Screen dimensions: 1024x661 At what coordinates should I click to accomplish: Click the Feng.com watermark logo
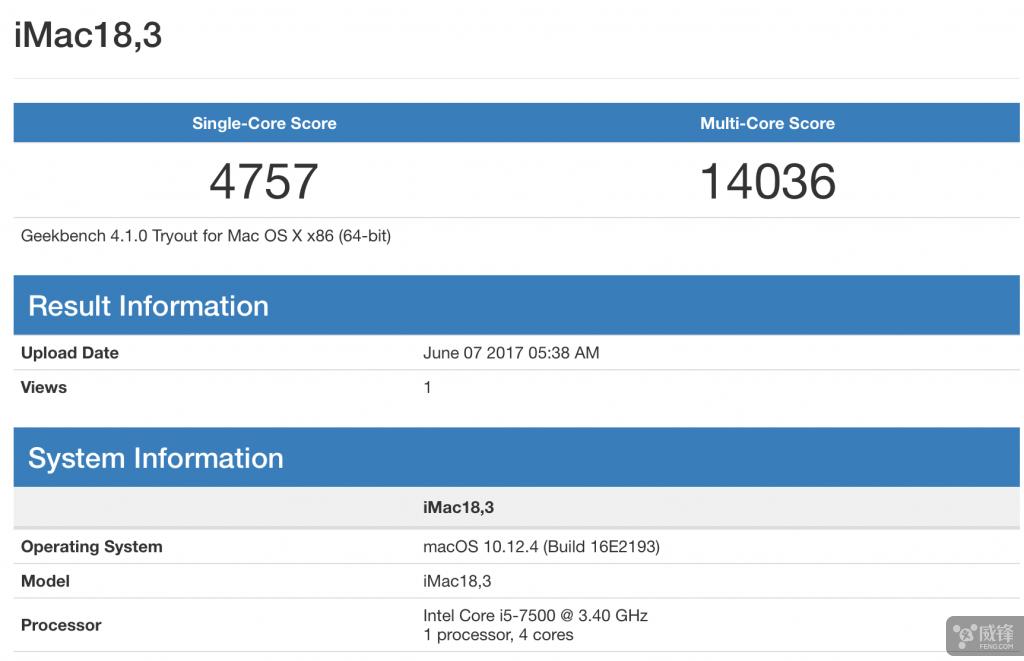[x=984, y=634]
